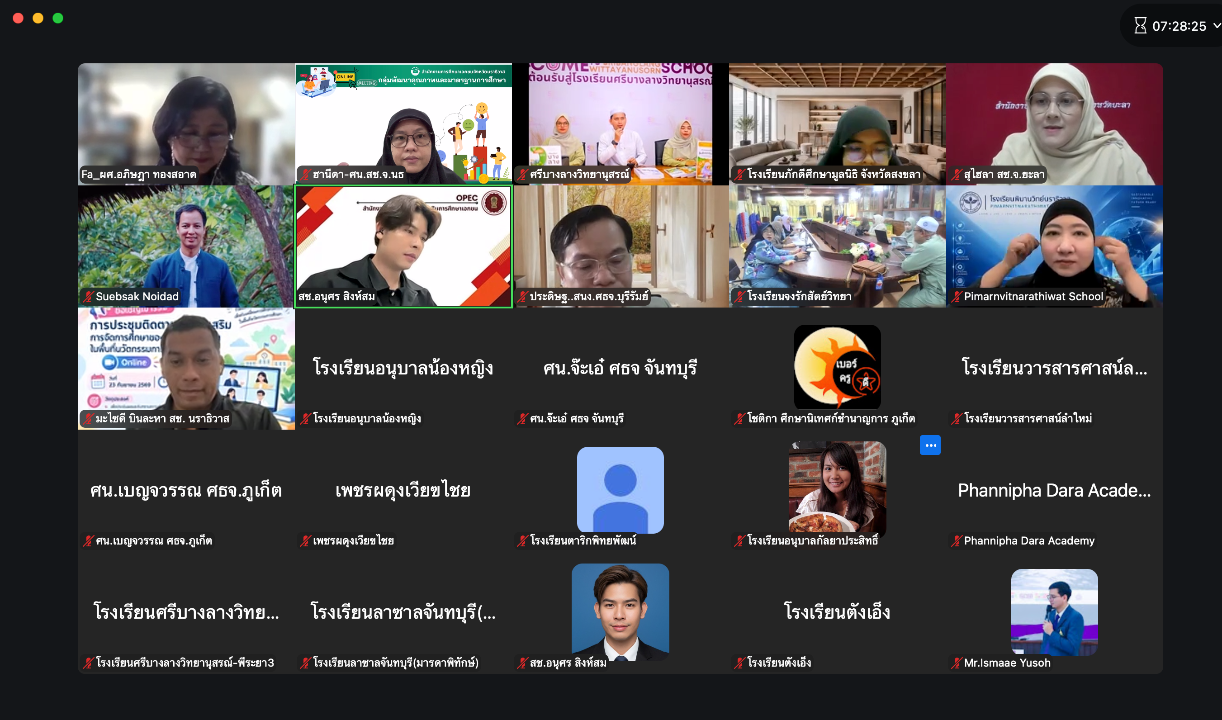
Task: Click muted mic icon beside Mr.Ismaae Yusoh
Action: pyautogui.click(x=956, y=663)
